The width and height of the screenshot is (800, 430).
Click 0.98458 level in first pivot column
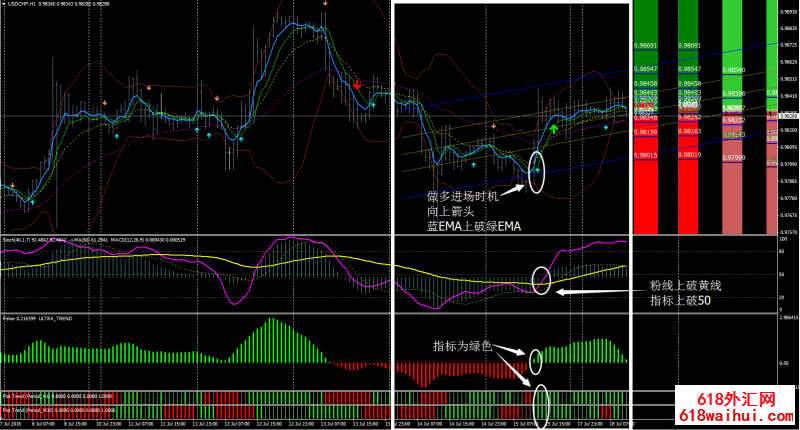point(645,83)
